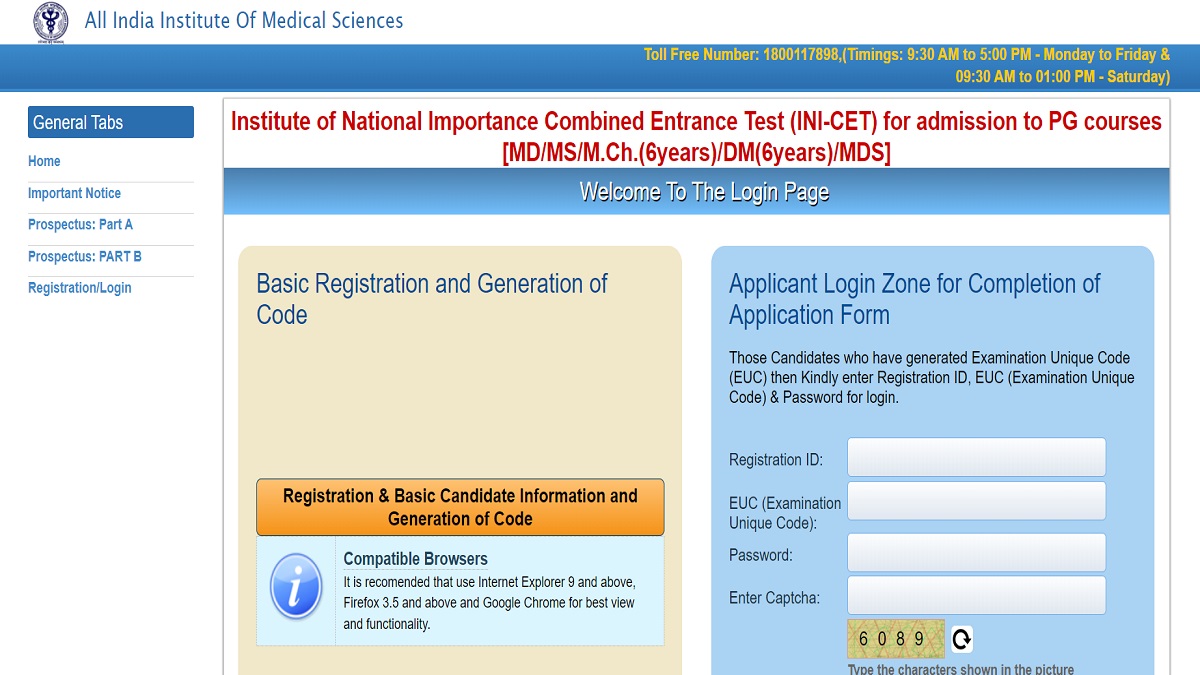Open Prospectus: PART B link

85,257
